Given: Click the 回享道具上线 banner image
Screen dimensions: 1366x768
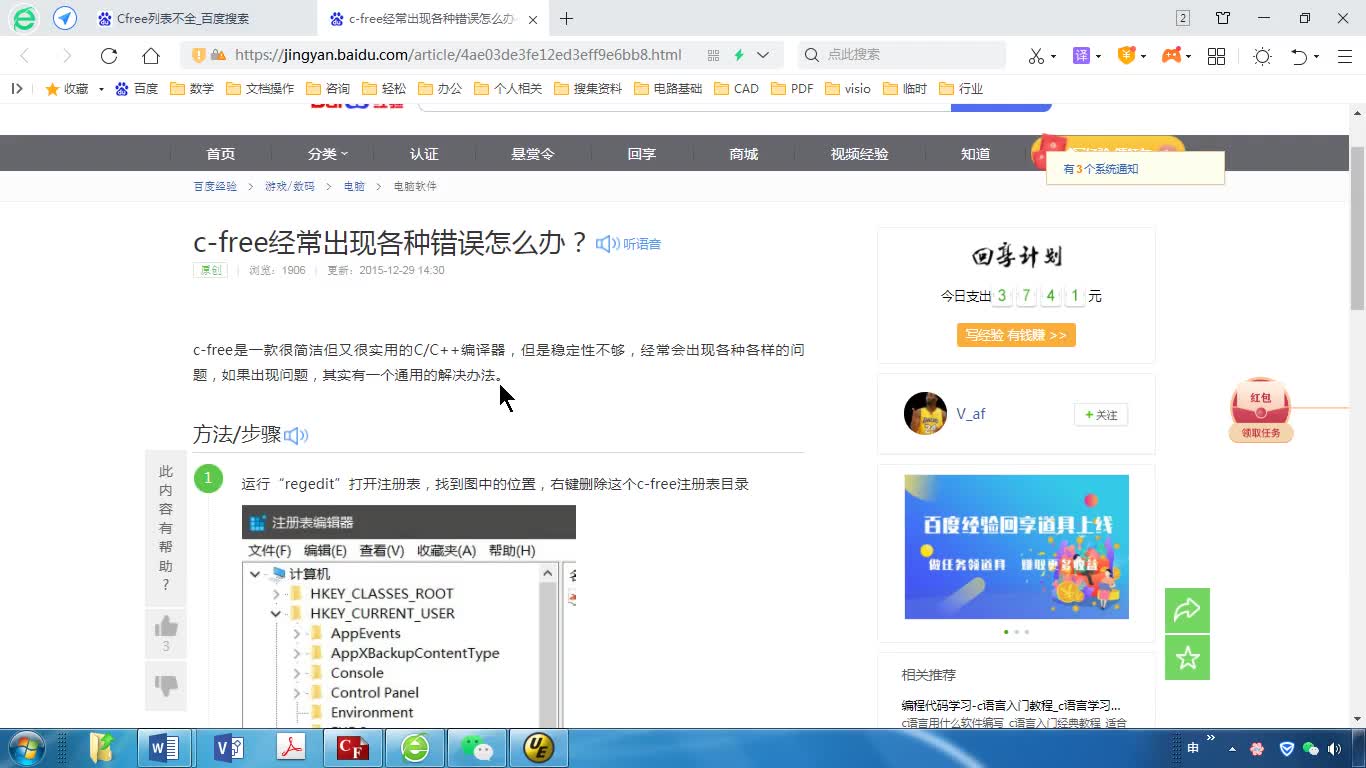Looking at the screenshot, I should point(1016,547).
